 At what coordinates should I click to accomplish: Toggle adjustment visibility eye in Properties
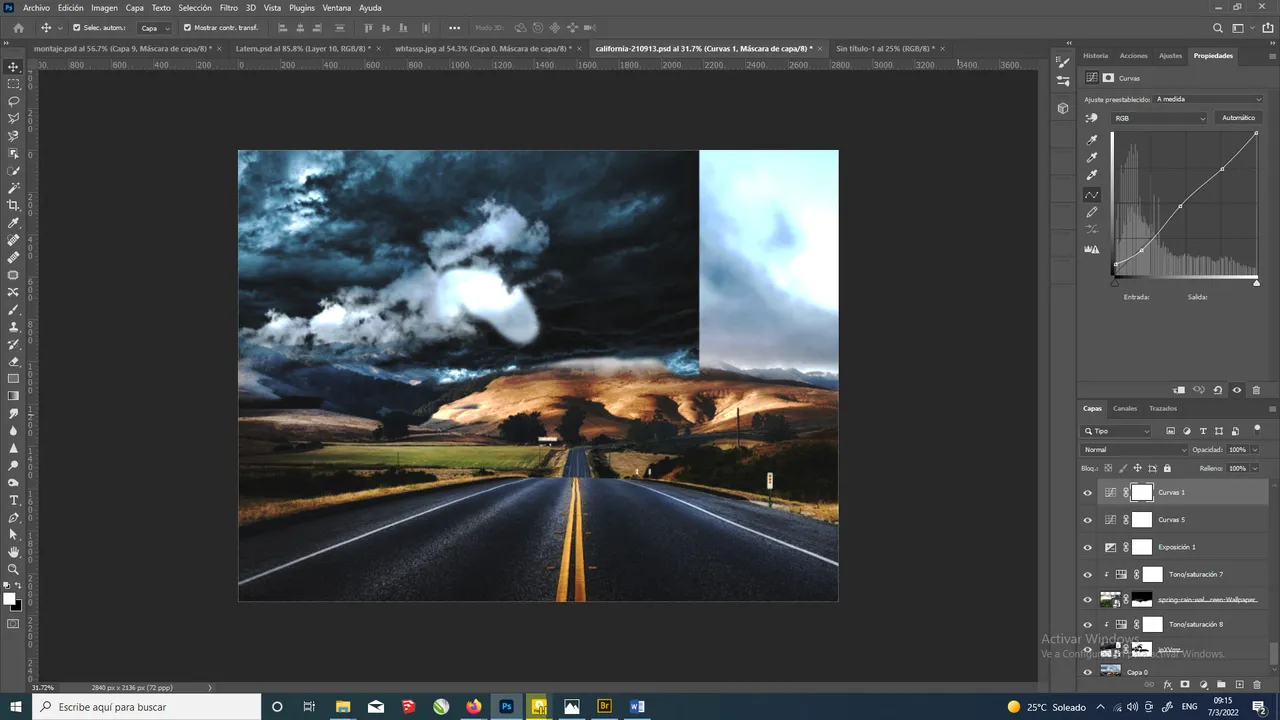pos(1237,390)
